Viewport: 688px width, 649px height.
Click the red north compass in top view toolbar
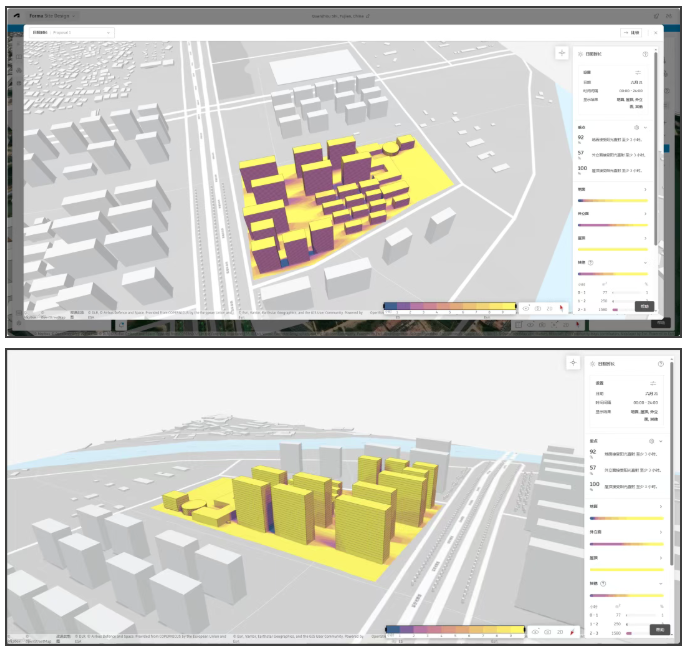(561, 308)
